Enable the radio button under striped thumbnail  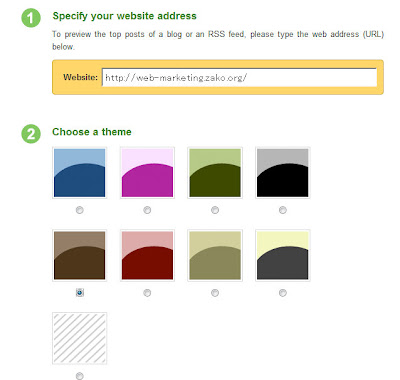80,376
